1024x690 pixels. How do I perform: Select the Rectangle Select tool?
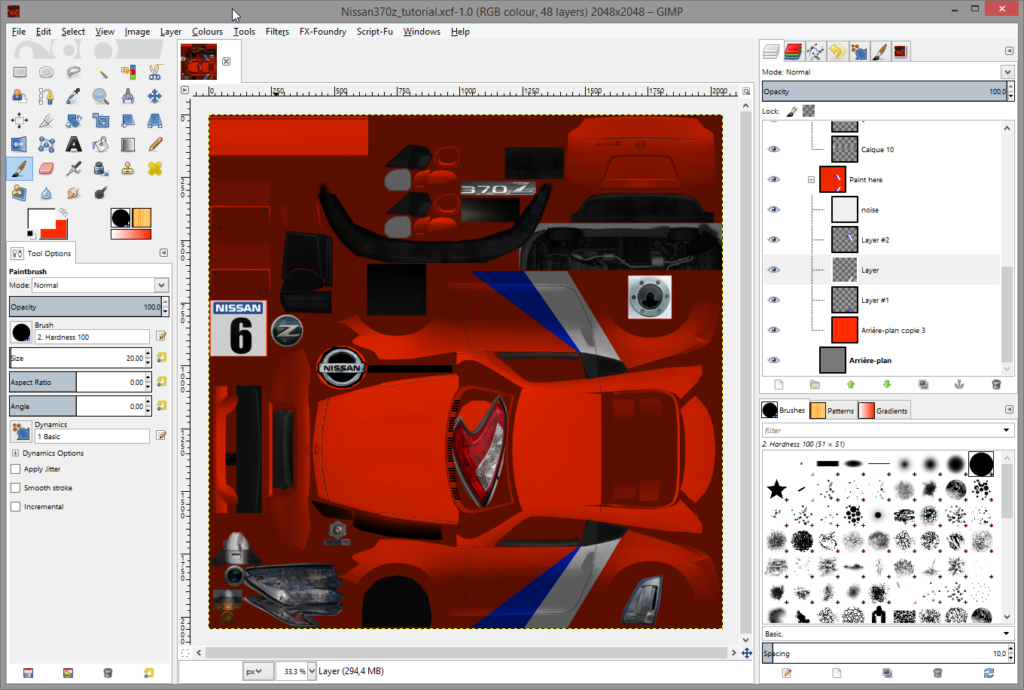(x=20, y=72)
